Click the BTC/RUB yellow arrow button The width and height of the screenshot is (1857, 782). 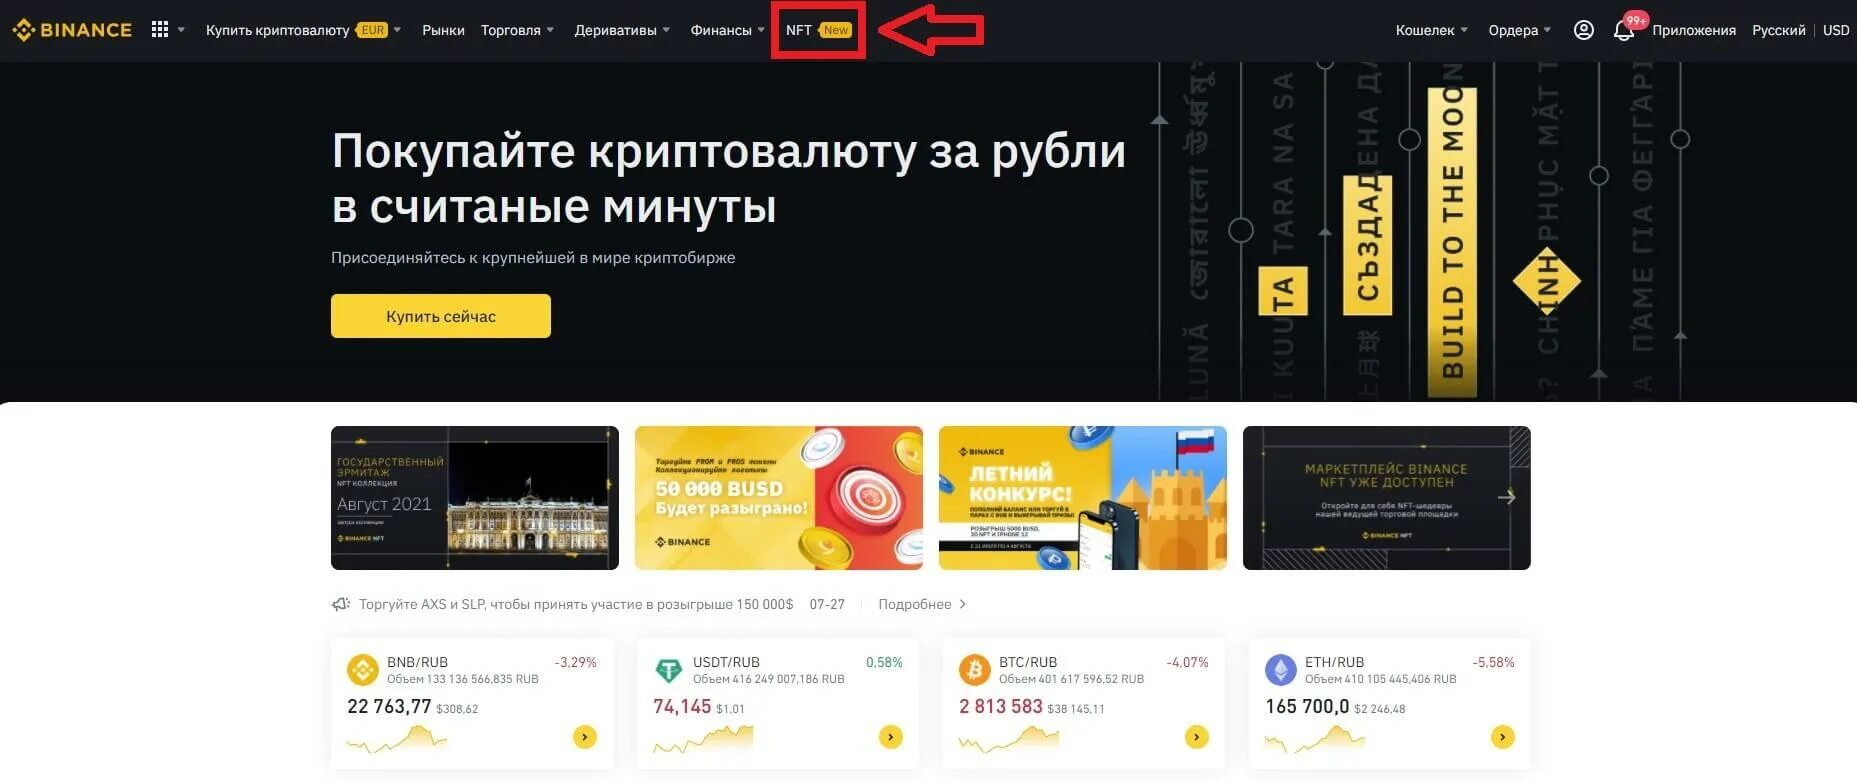point(1197,737)
